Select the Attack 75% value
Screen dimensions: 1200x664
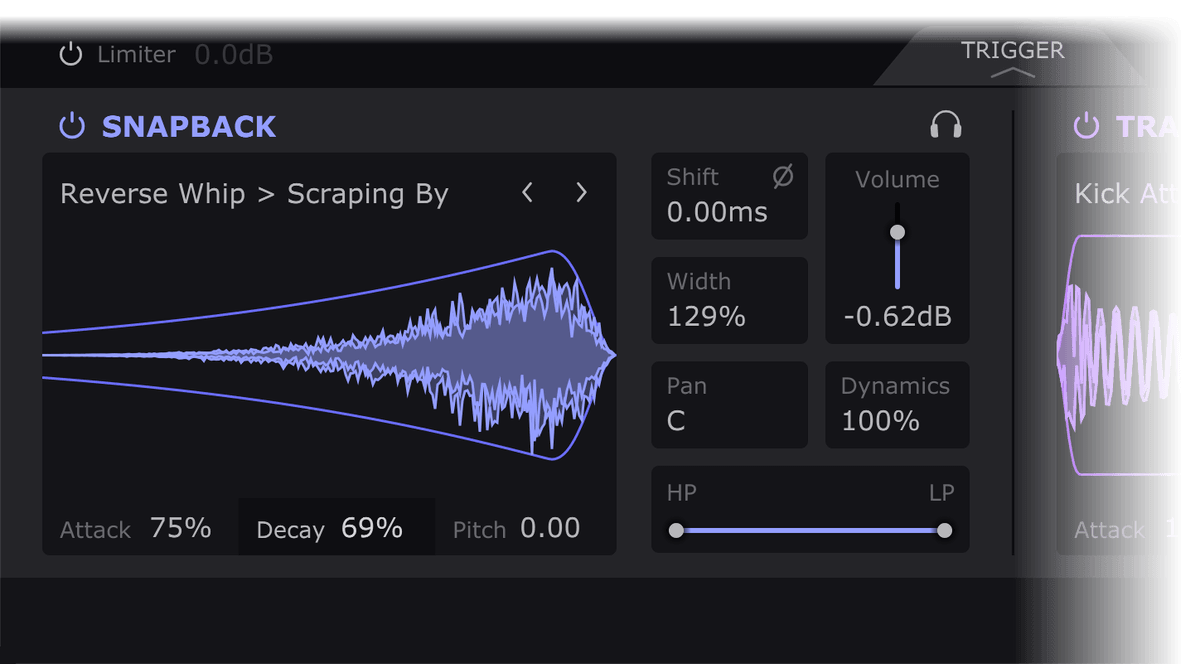[180, 528]
